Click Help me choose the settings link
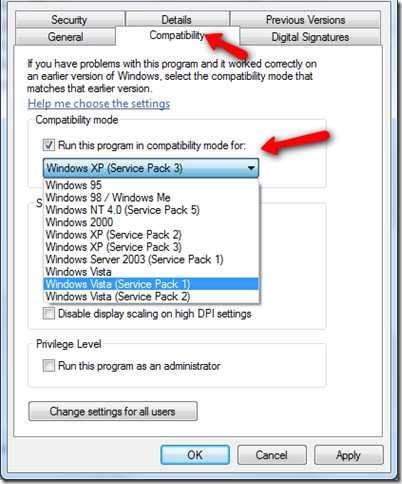 pos(99,104)
